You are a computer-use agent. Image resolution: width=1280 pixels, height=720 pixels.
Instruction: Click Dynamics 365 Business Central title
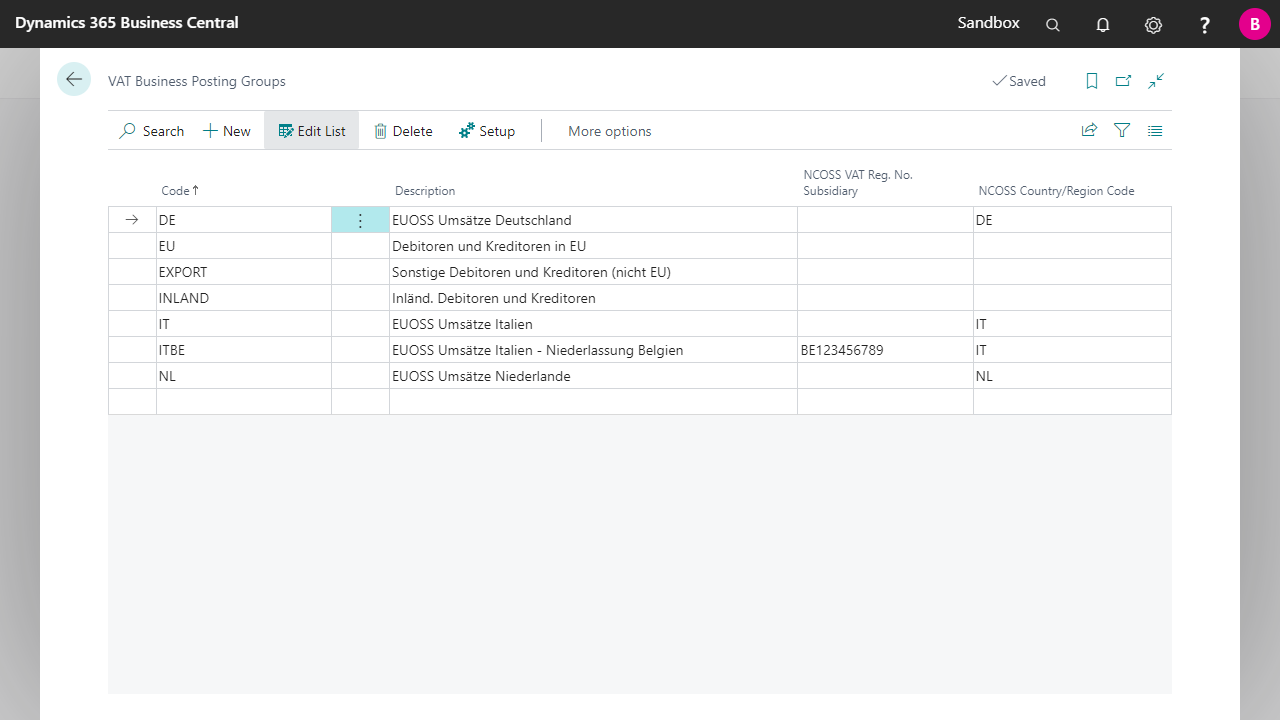click(127, 22)
